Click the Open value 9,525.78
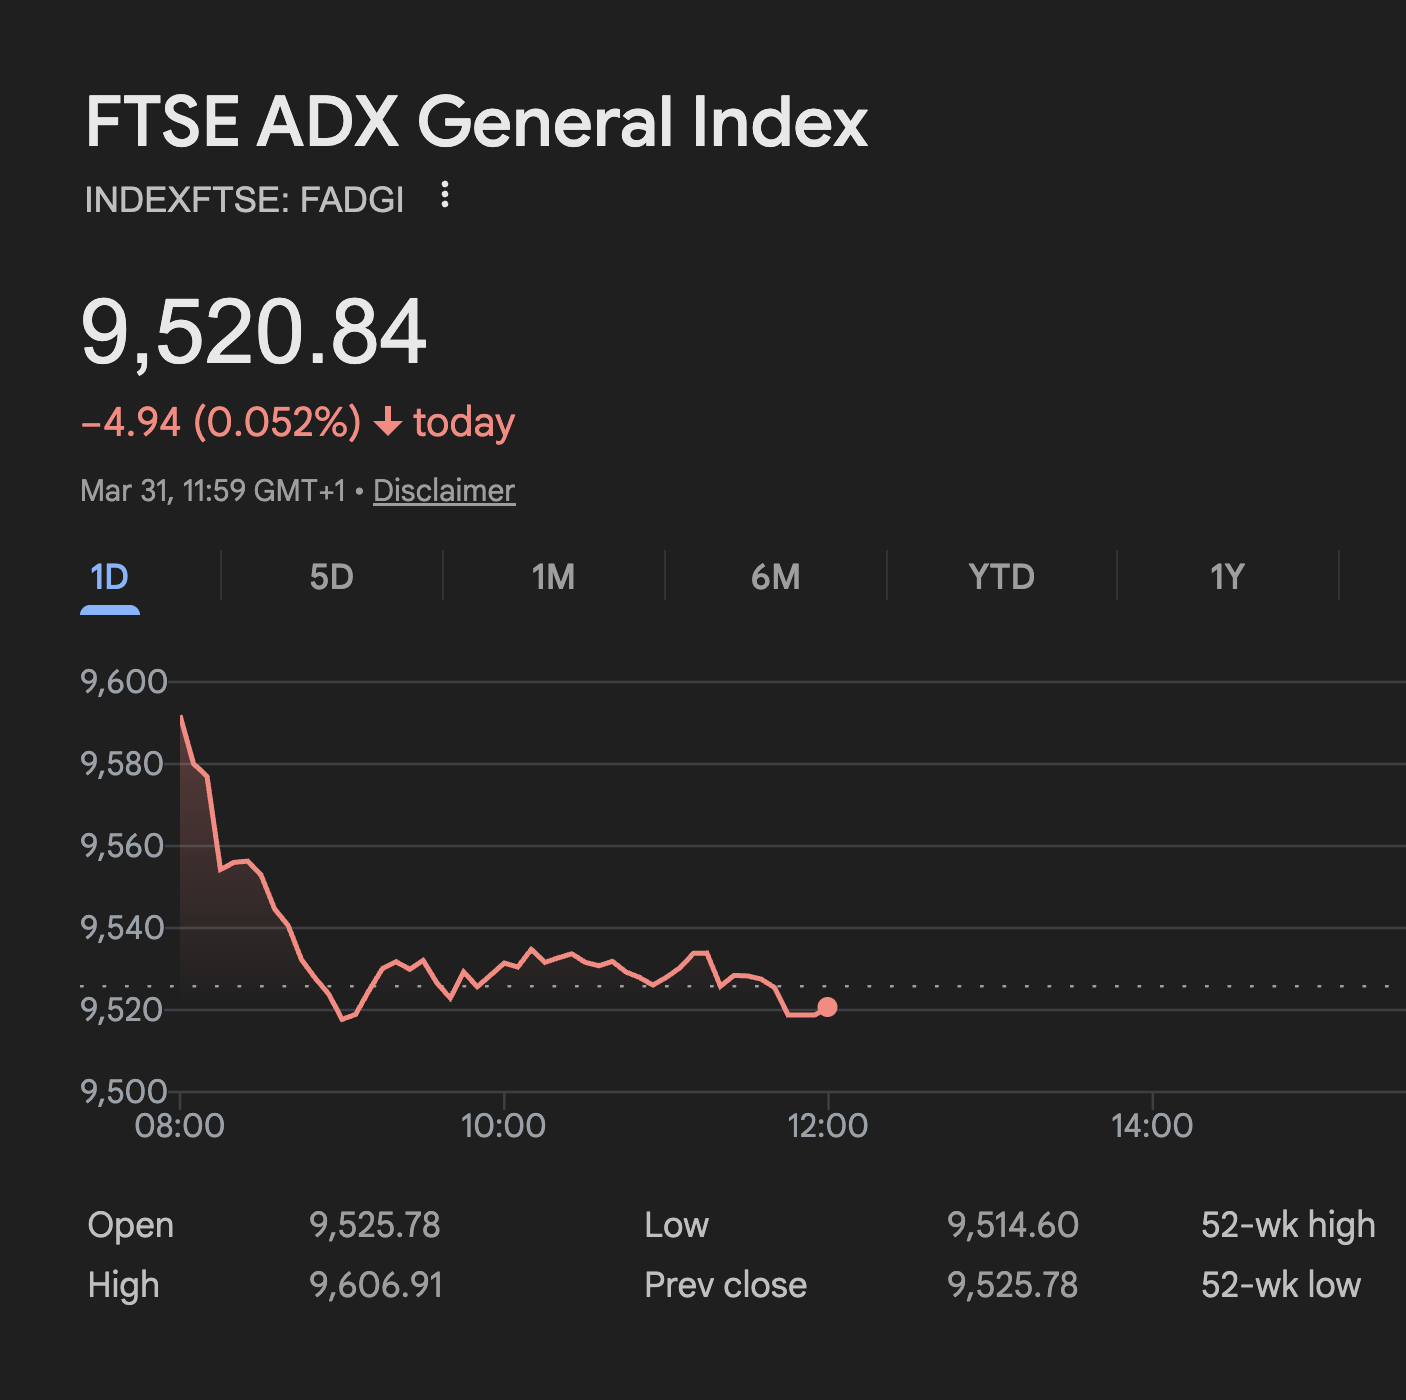 pos(375,1225)
